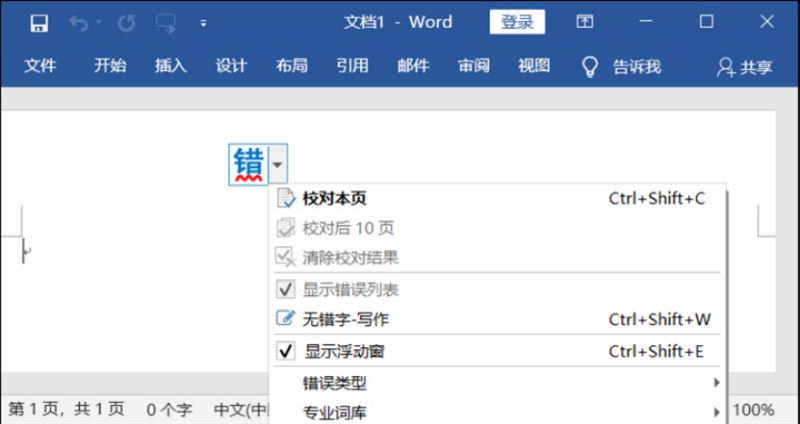Click the comment speech-bubble quick access icon
Screen dimensions: 800x424
[x=166, y=23]
